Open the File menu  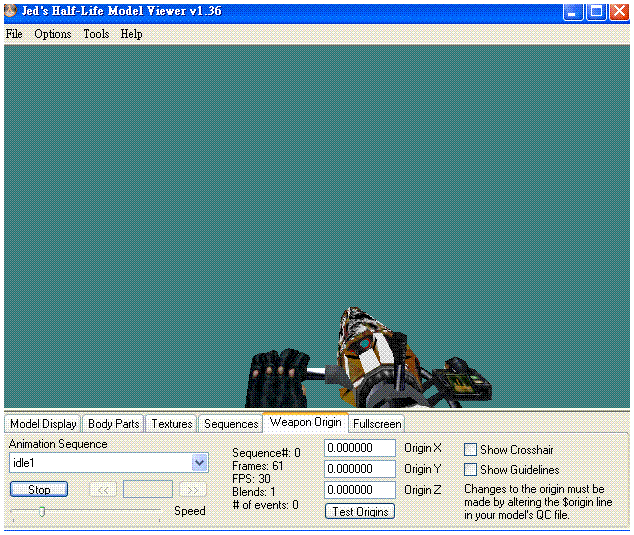14,34
